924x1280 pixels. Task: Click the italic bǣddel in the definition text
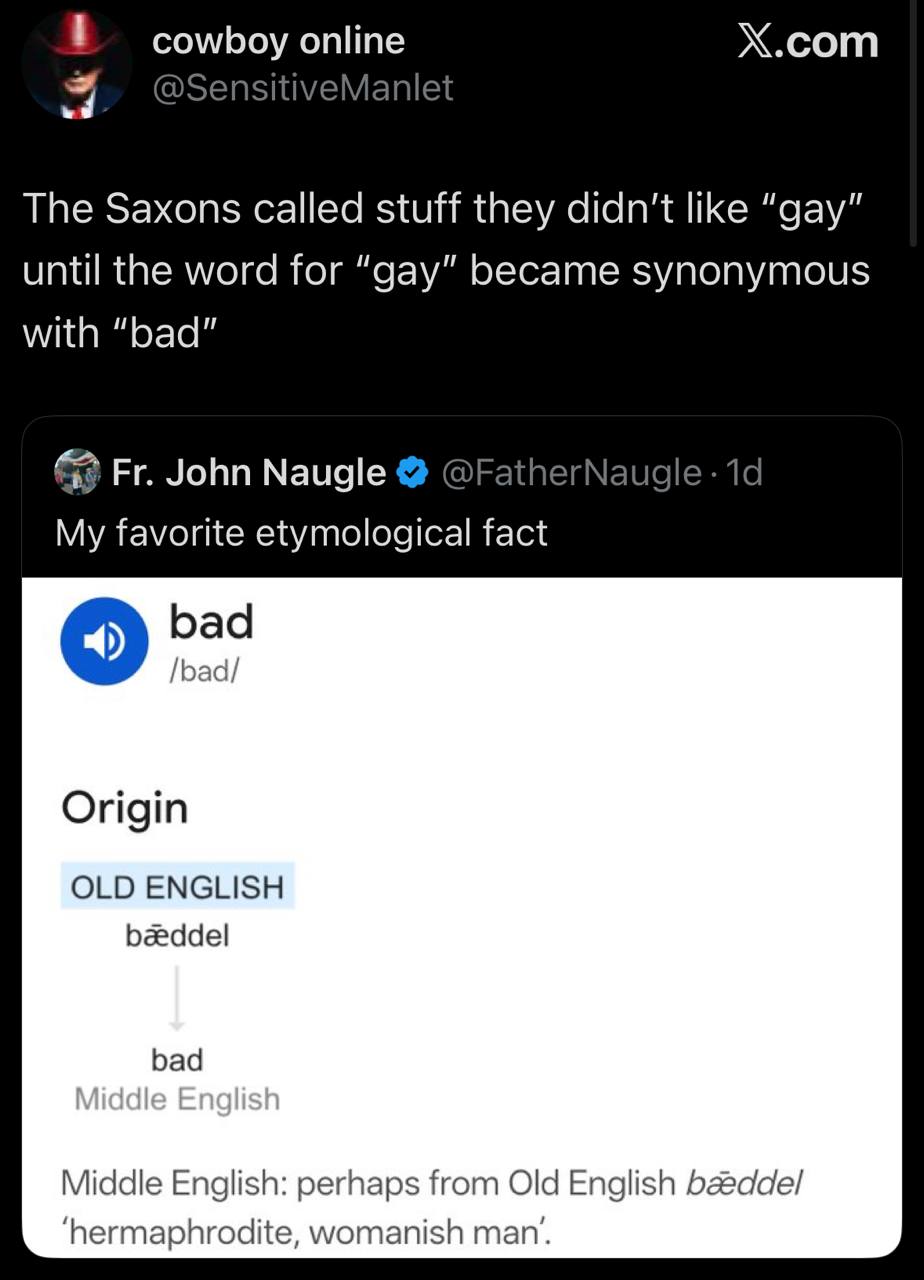pos(744,1183)
